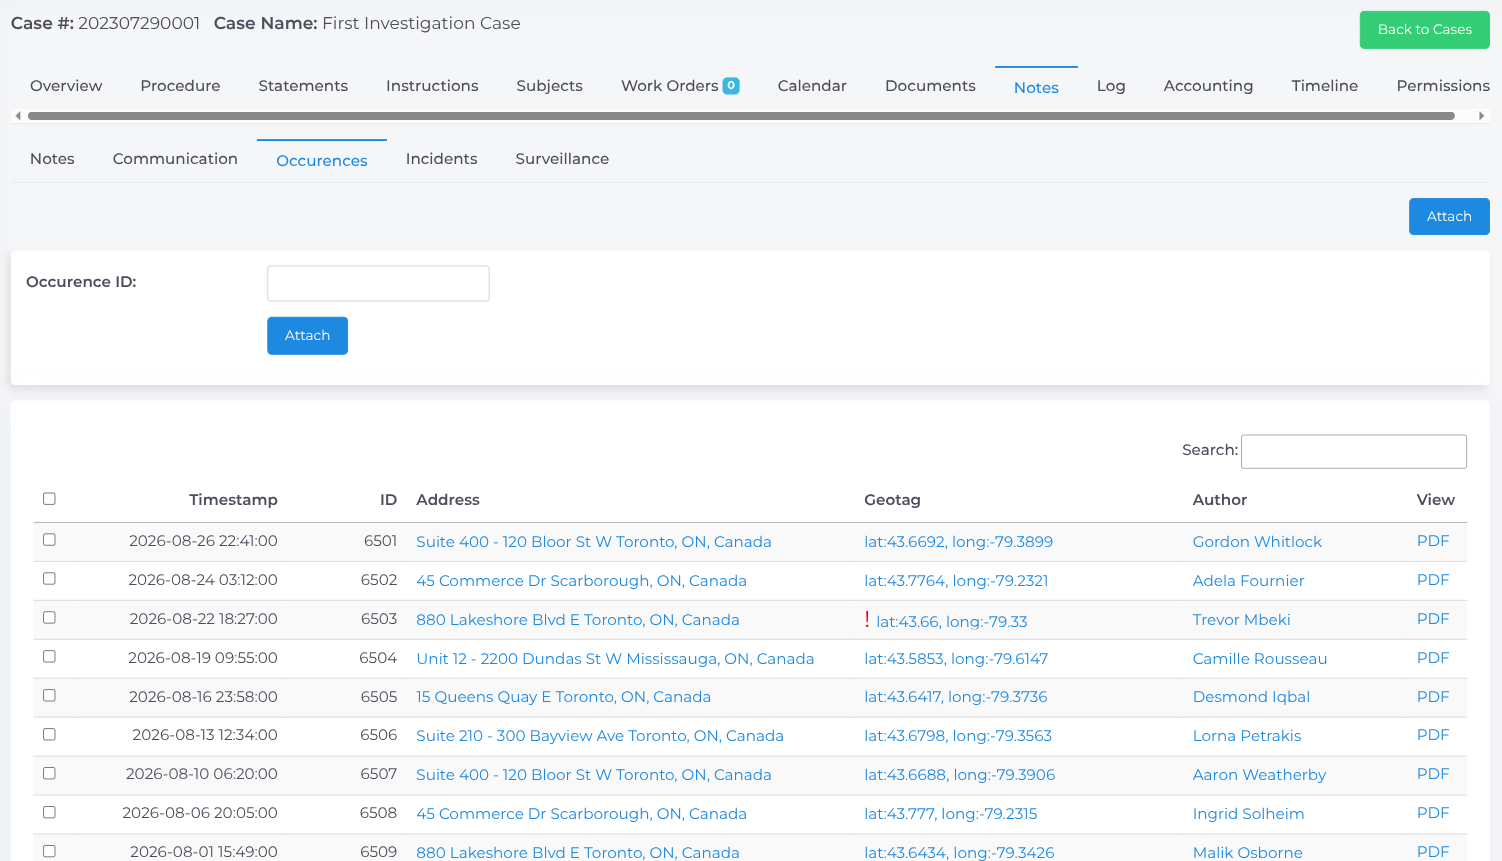Open PDF for occurrence 6505
Viewport: 1502px width, 861px height.
click(x=1432, y=697)
